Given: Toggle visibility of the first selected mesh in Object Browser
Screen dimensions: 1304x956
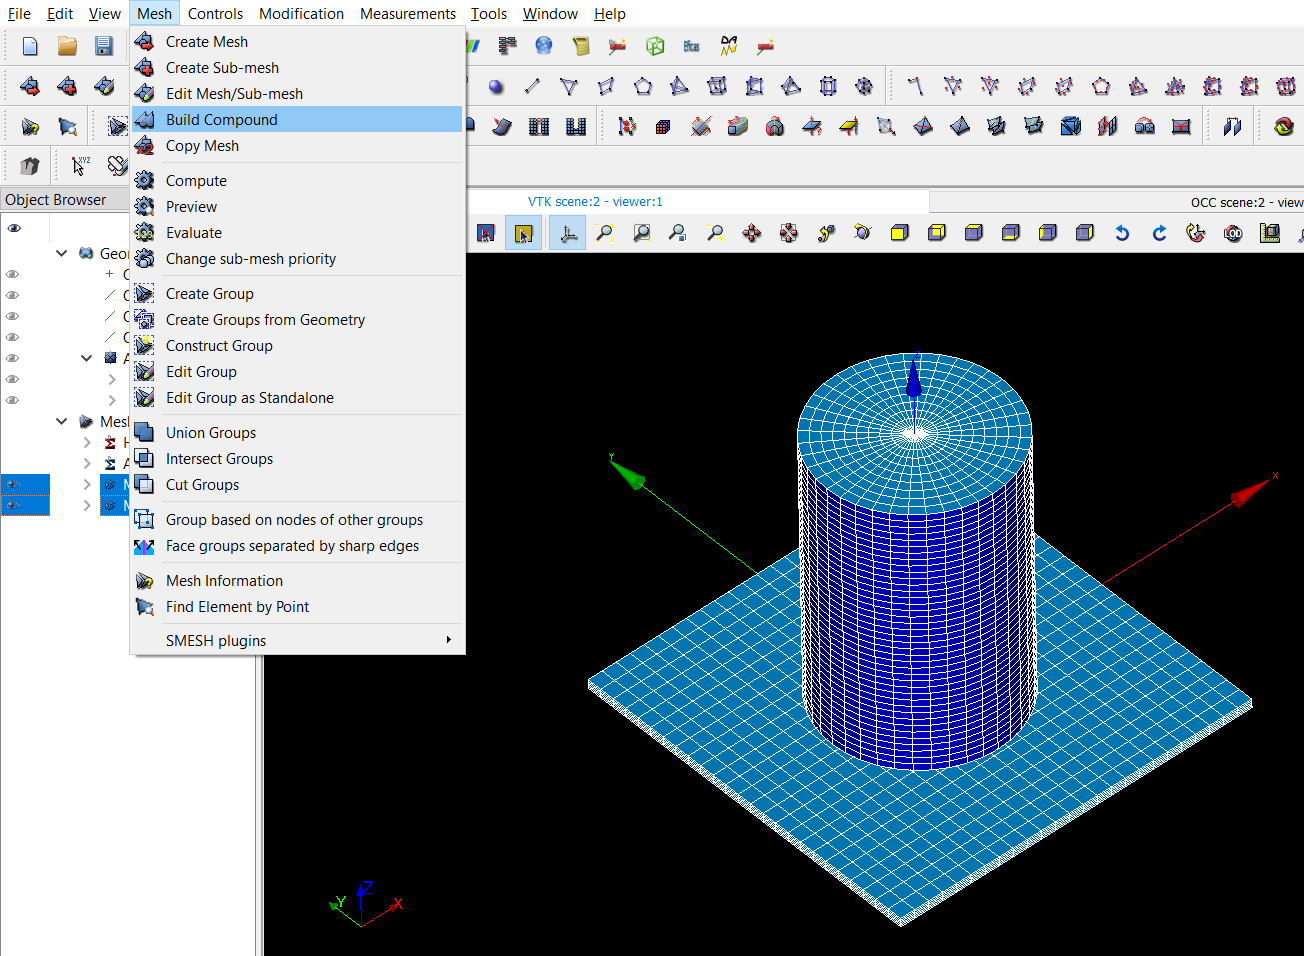Looking at the screenshot, I should point(13,484).
